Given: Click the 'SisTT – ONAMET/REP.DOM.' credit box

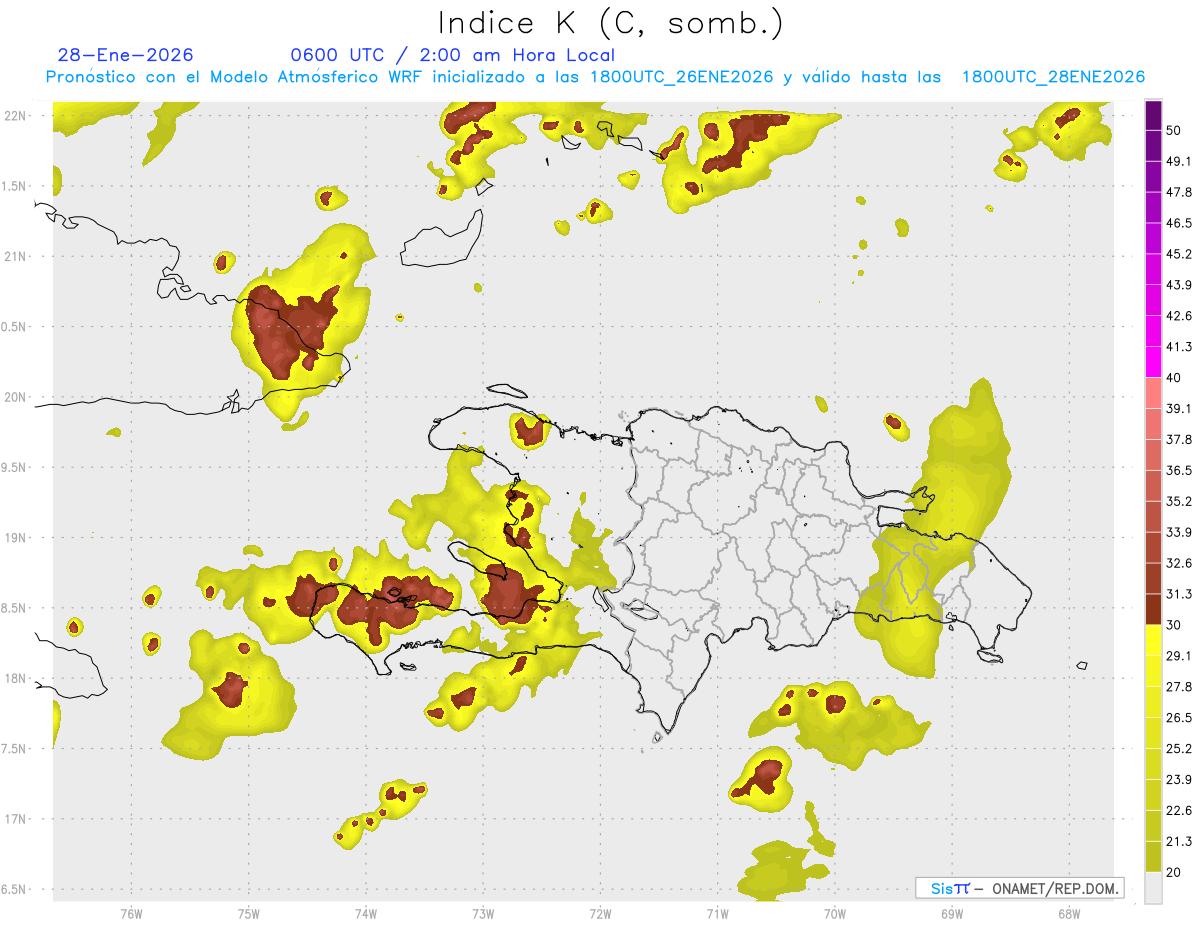Looking at the screenshot, I should click(x=1019, y=888).
